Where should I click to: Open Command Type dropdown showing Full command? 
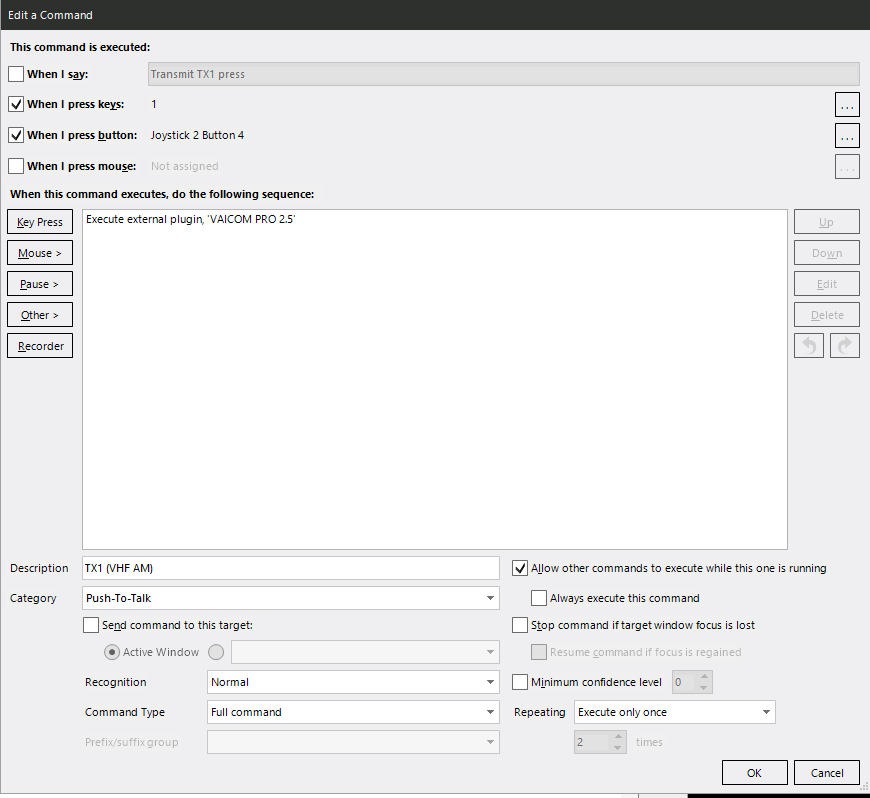click(353, 712)
